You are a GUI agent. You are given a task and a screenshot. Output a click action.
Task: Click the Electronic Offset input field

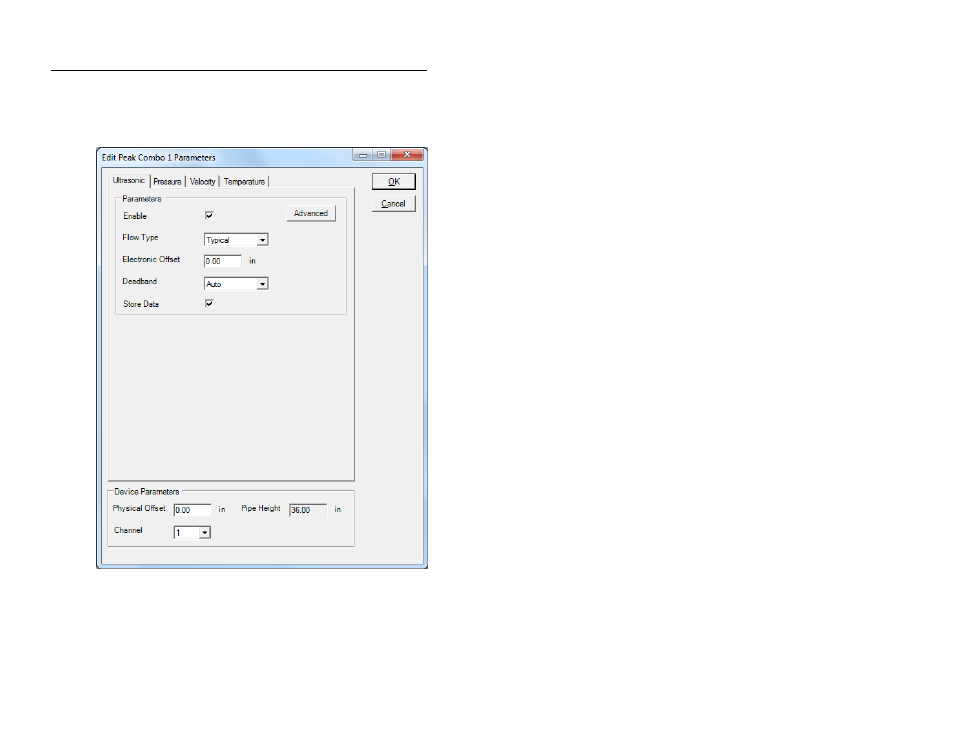pos(223,261)
